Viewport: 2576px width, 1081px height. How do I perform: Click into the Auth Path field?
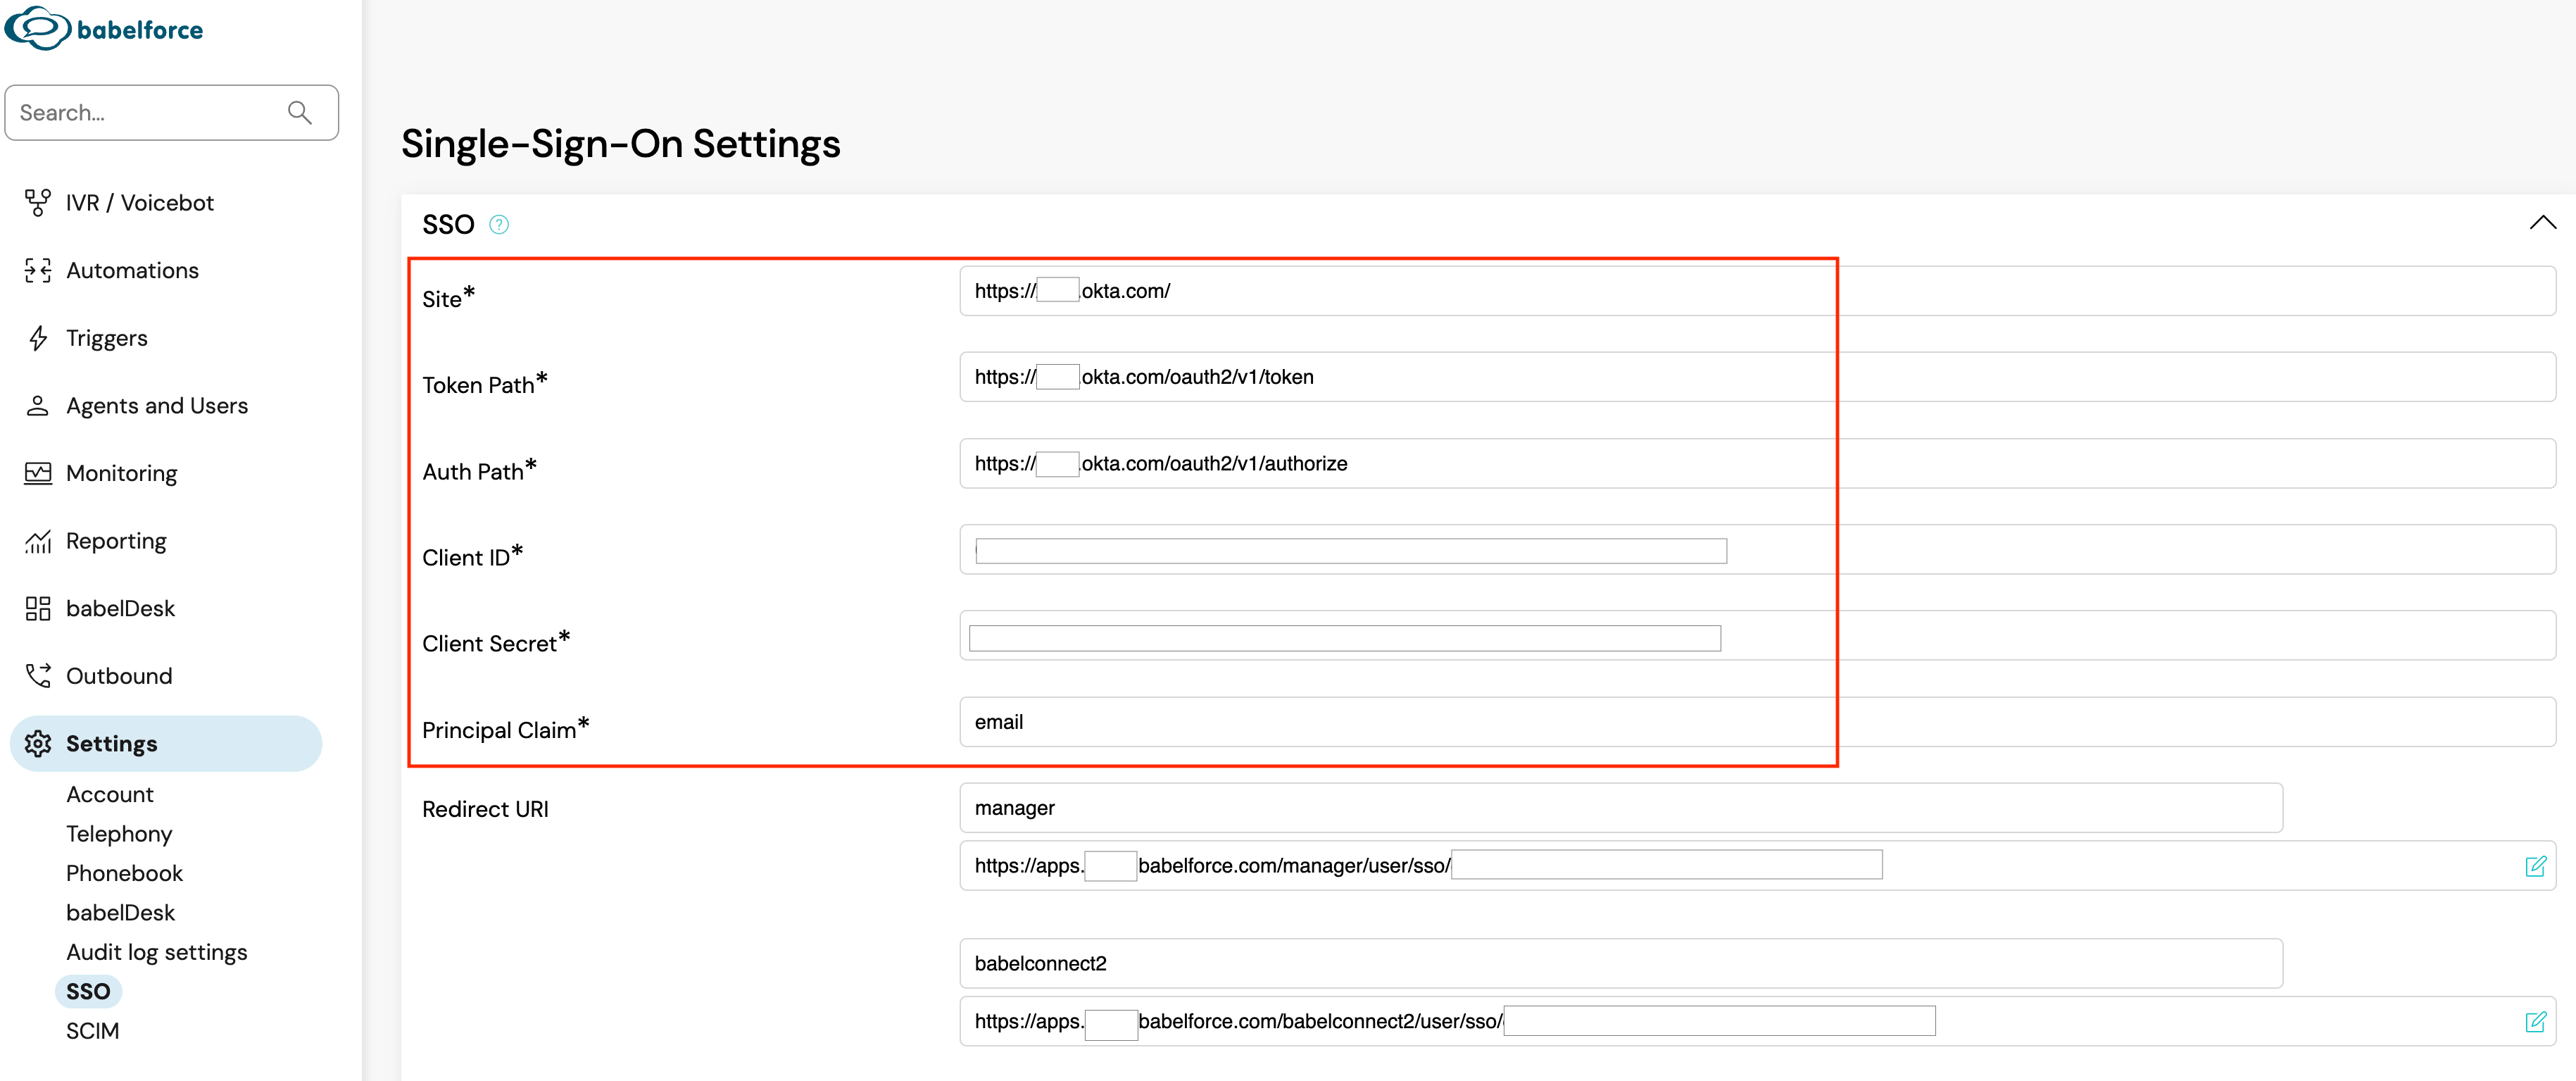coord(1757,463)
